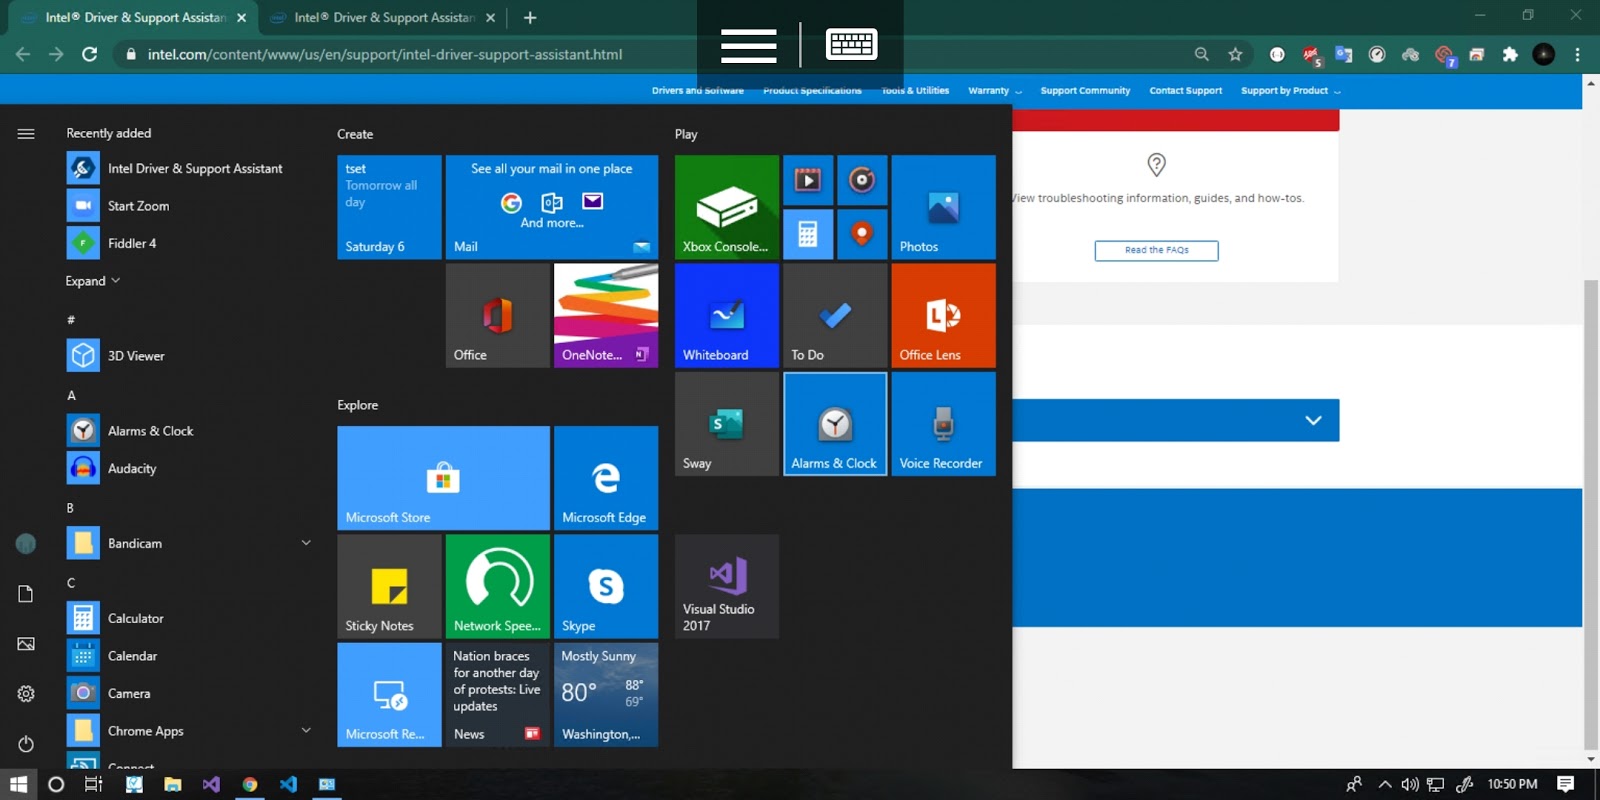Image resolution: width=1600 pixels, height=800 pixels.
Task: Click the Windows Start button
Action: coord(18,784)
